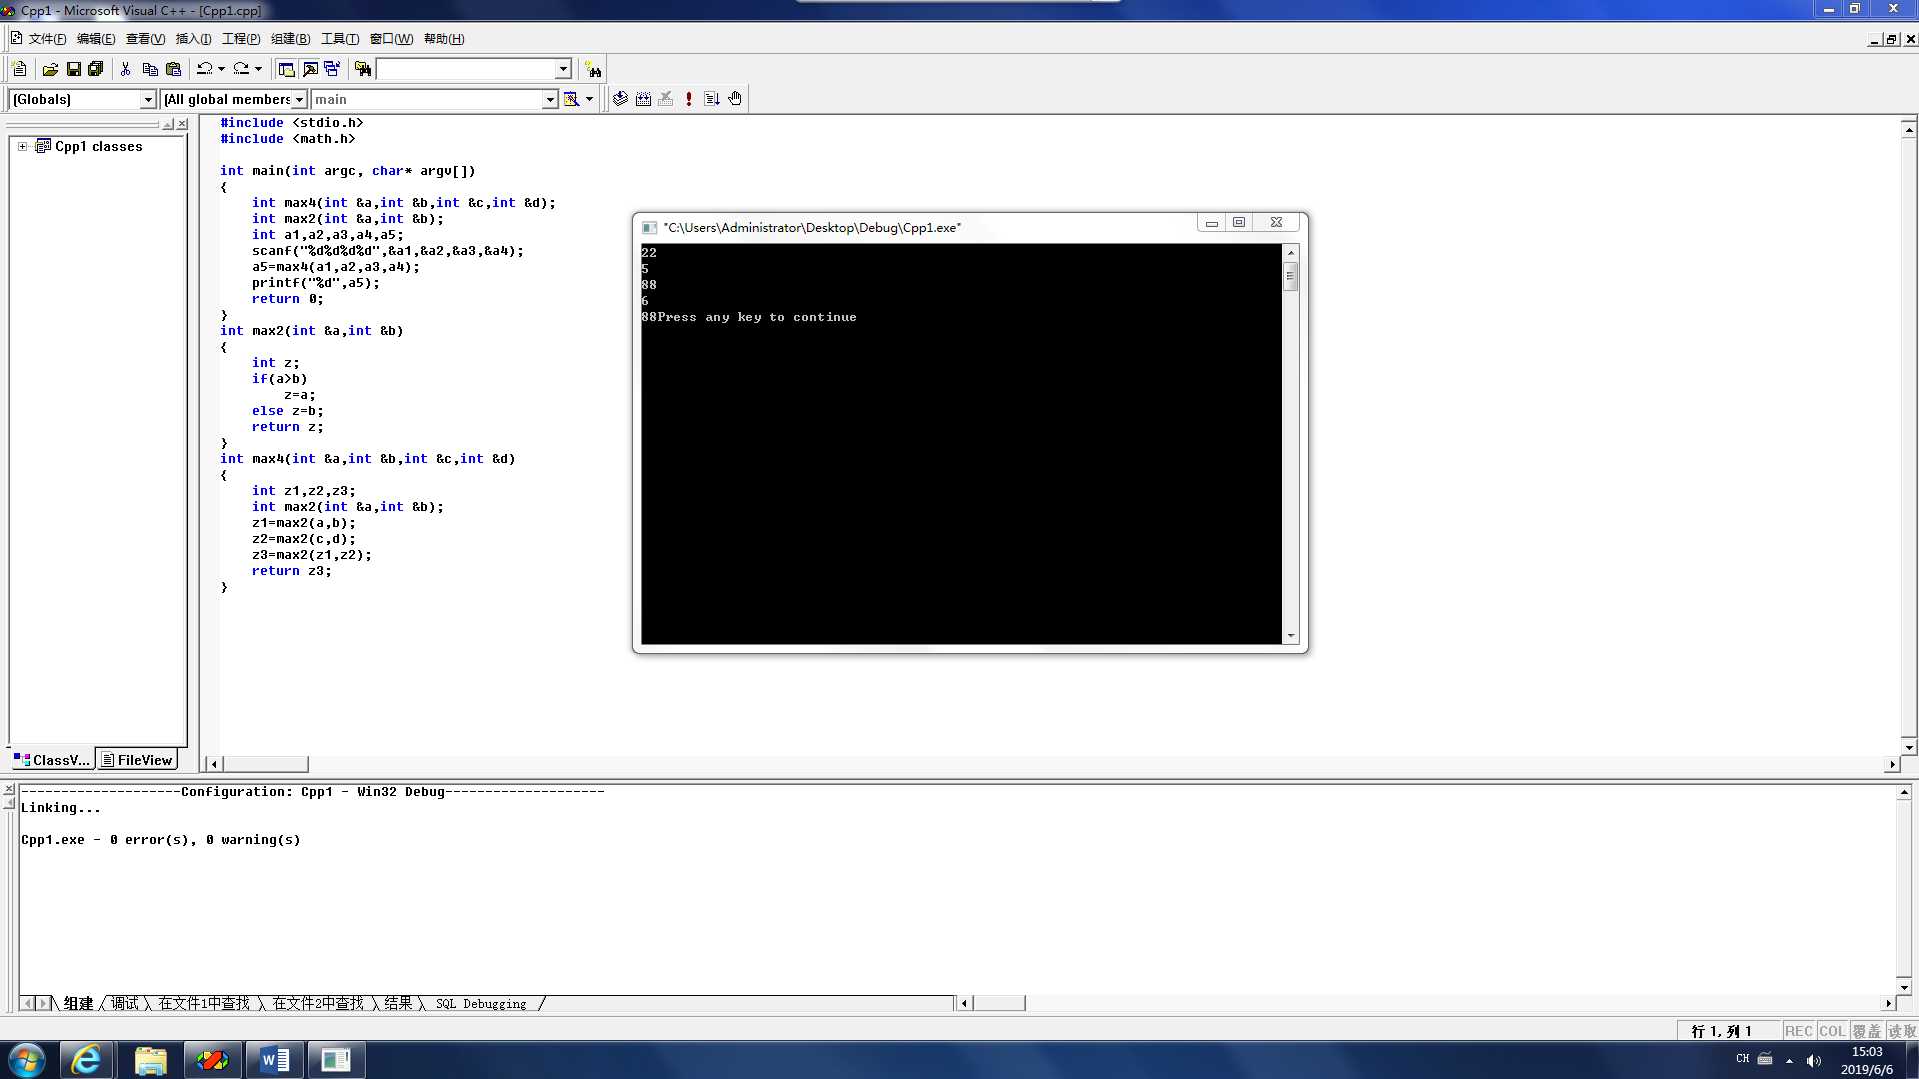Click the New Text File toolbar icon
The height and width of the screenshot is (1079, 1919).
point(19,69)
